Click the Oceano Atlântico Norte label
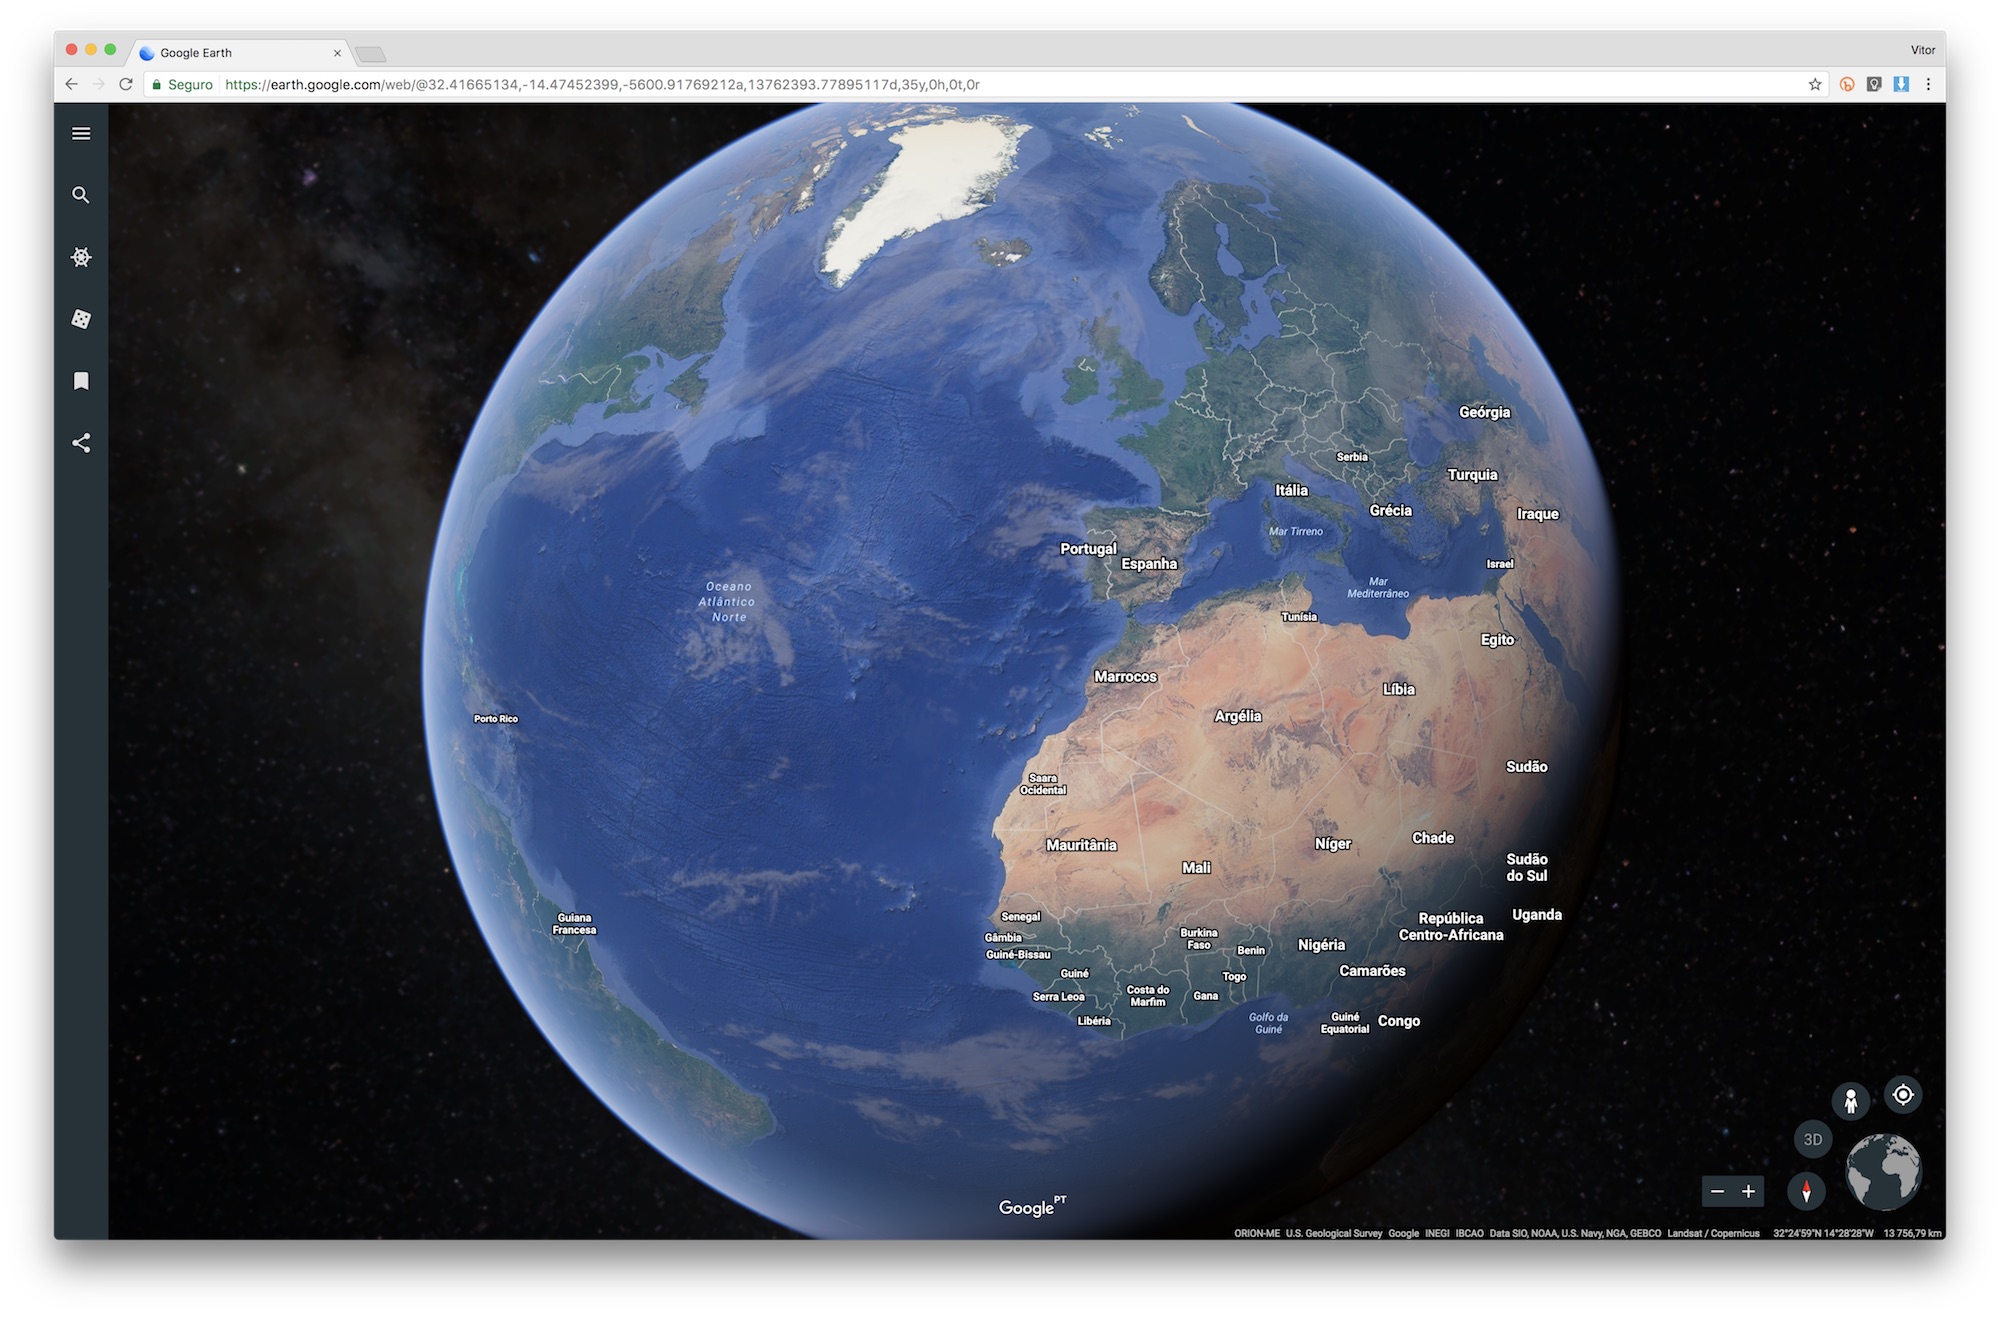 (x=728, y=602)
